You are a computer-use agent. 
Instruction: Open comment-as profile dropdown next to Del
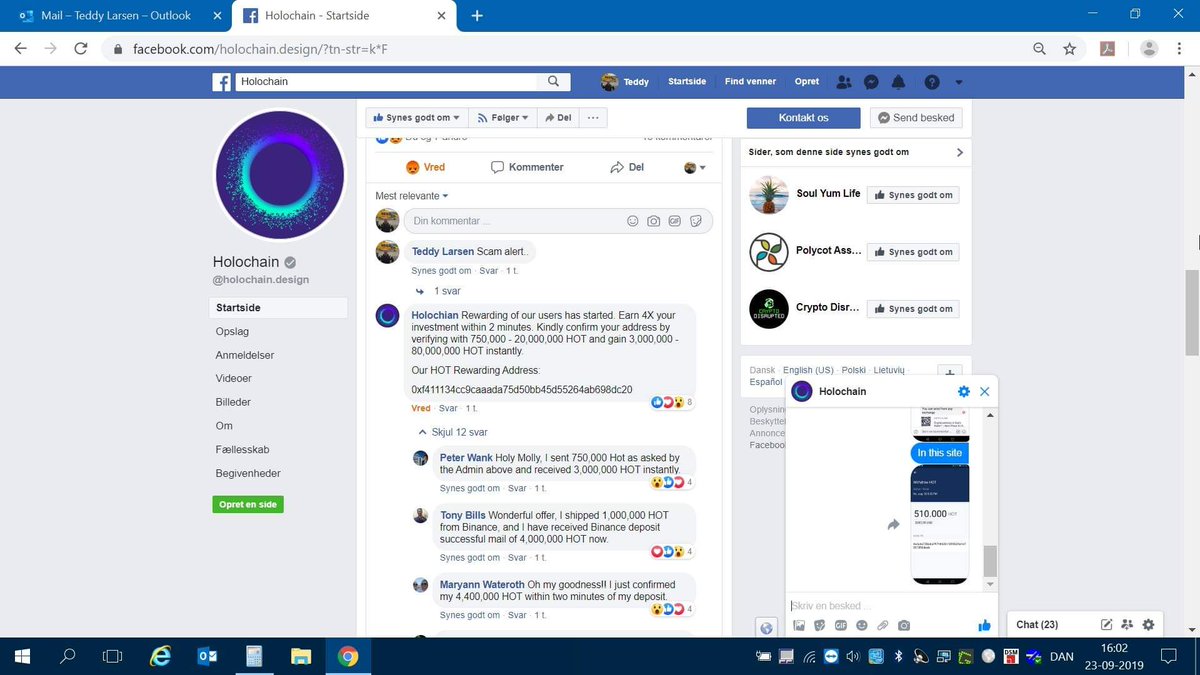(695, 167)
